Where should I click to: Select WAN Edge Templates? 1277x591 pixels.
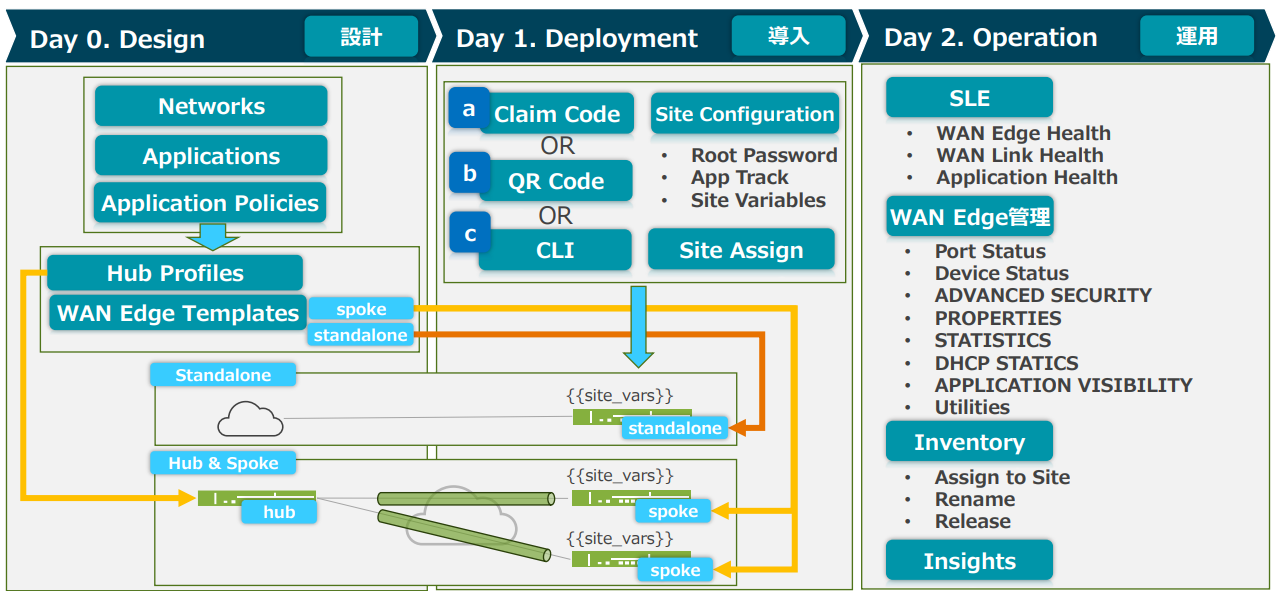[178, 313]
